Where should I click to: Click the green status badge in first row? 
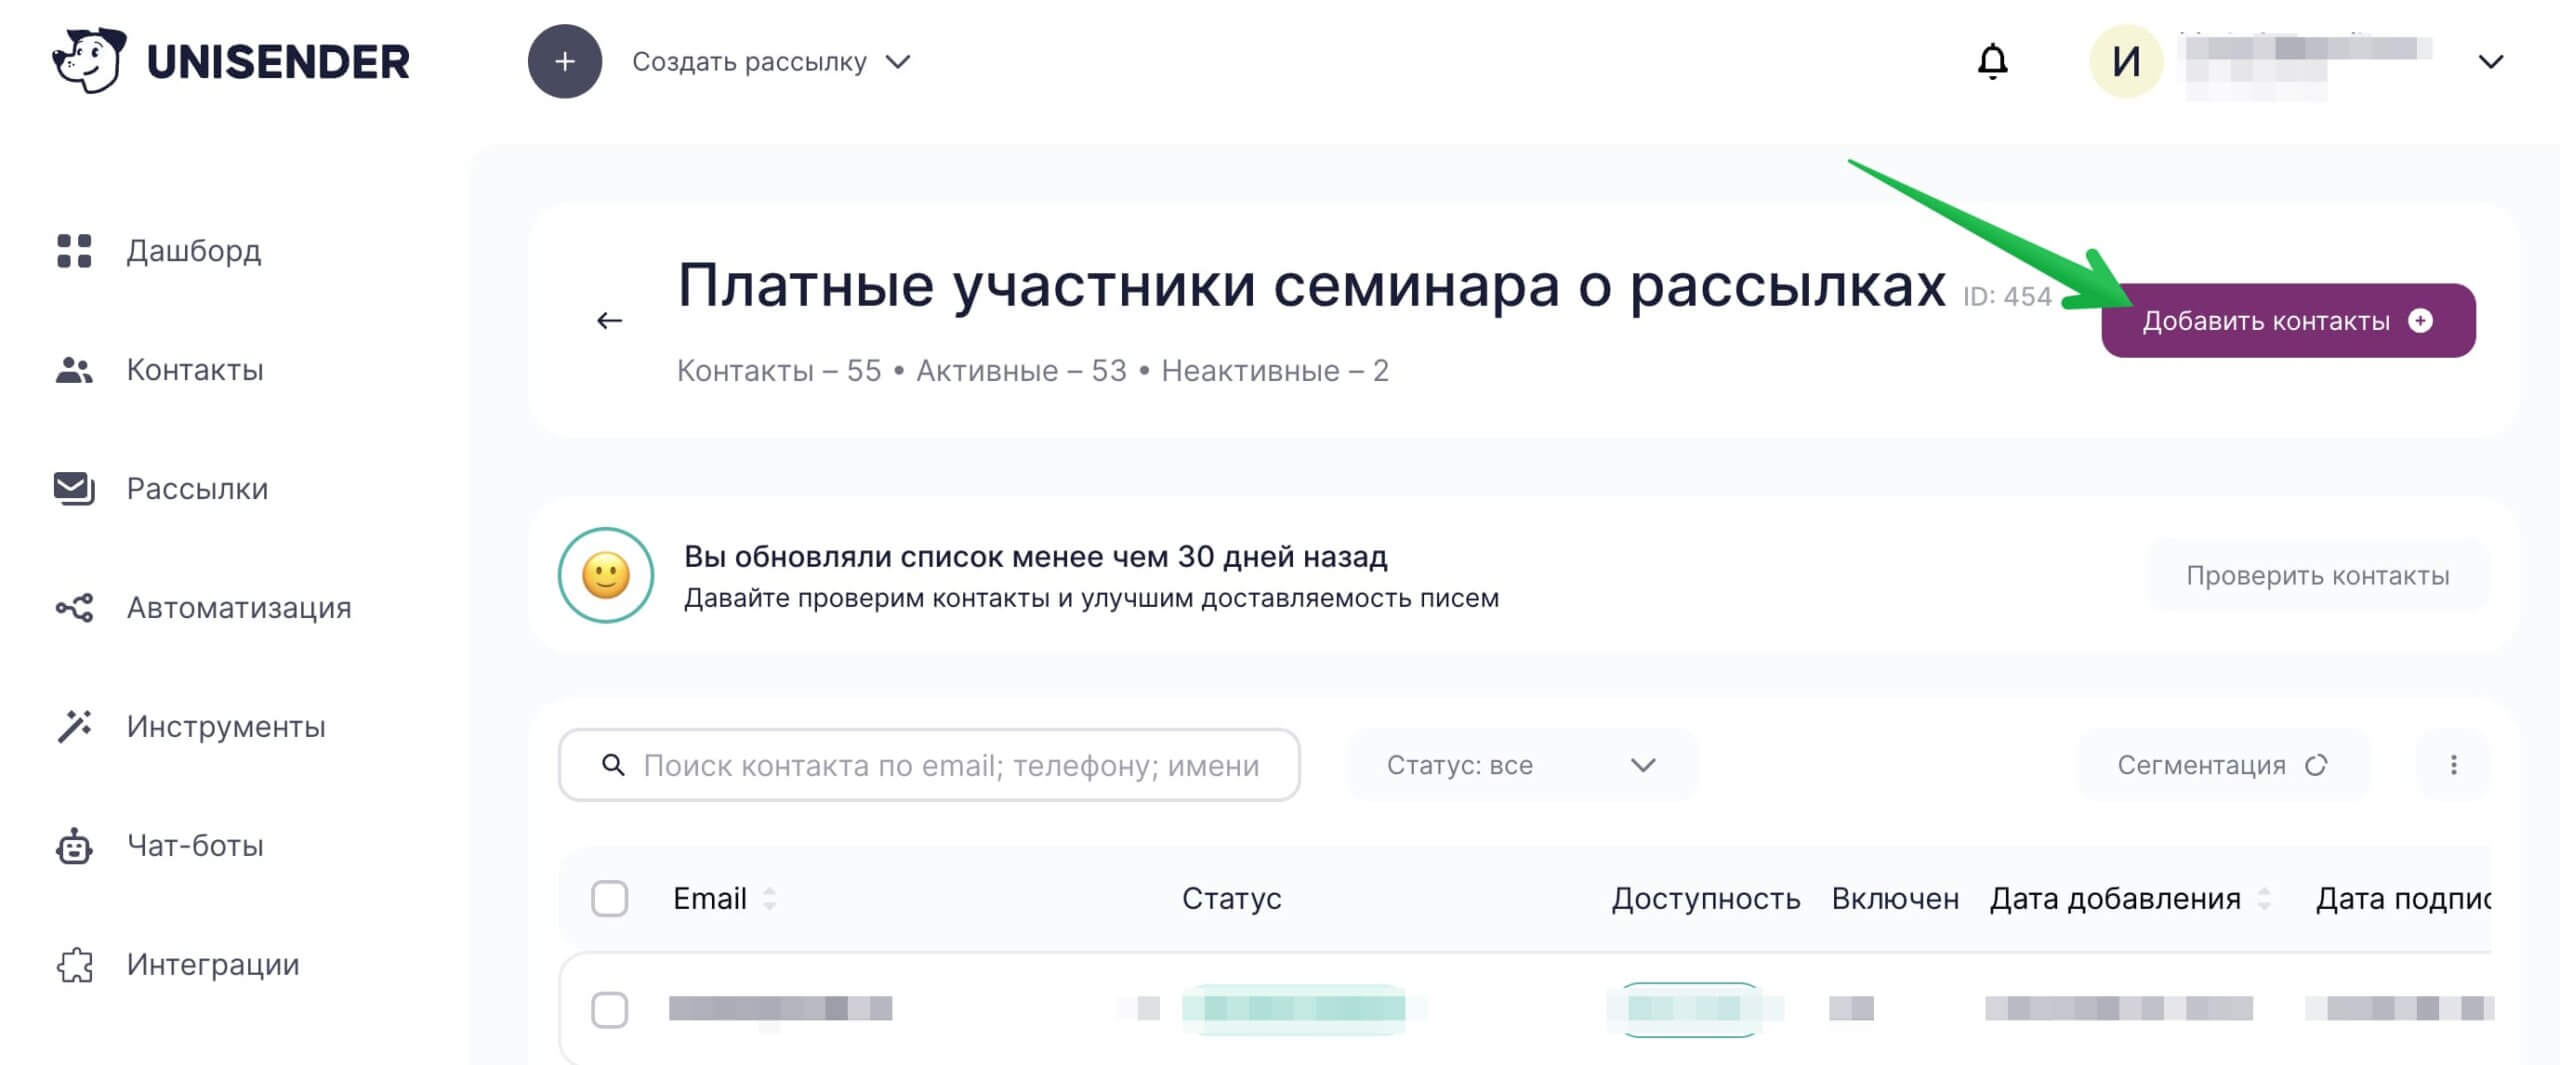(x=1293, y=1009)
